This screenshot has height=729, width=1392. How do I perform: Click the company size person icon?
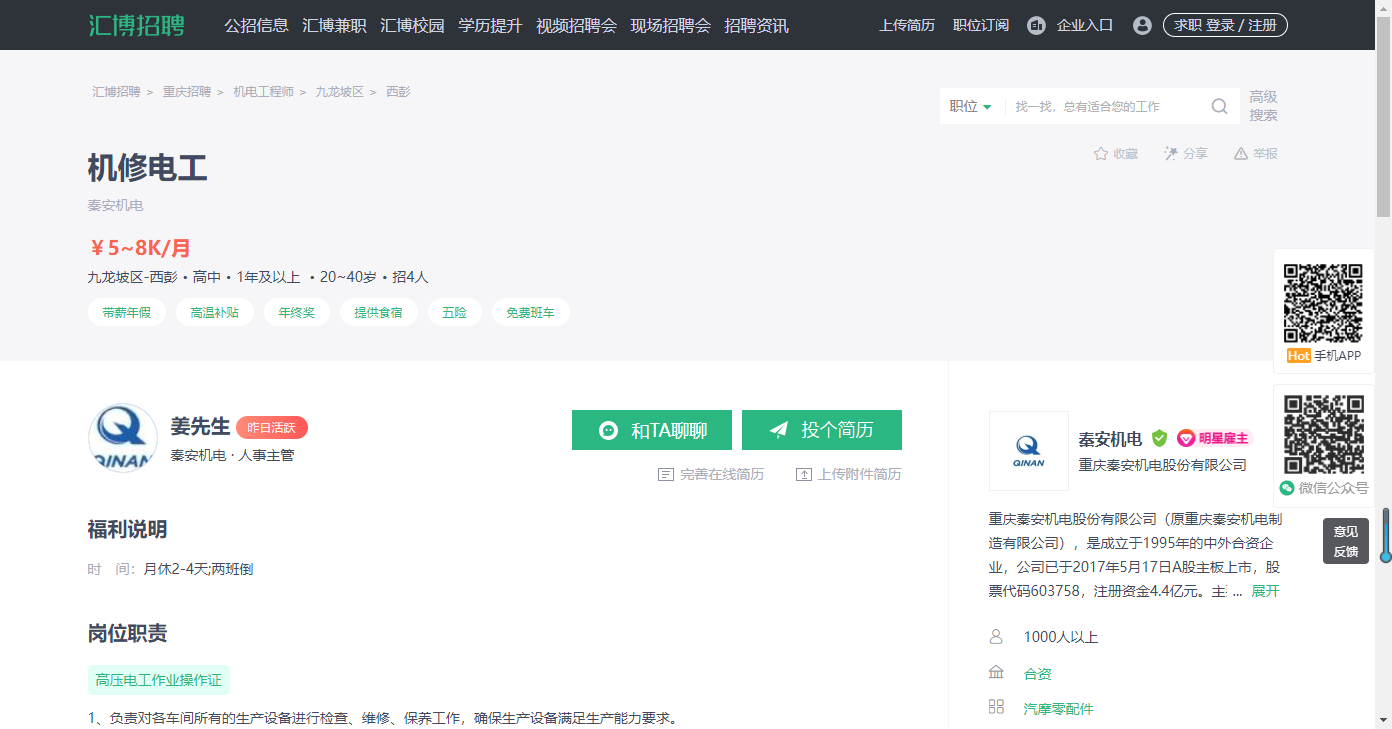coord(996,637)
